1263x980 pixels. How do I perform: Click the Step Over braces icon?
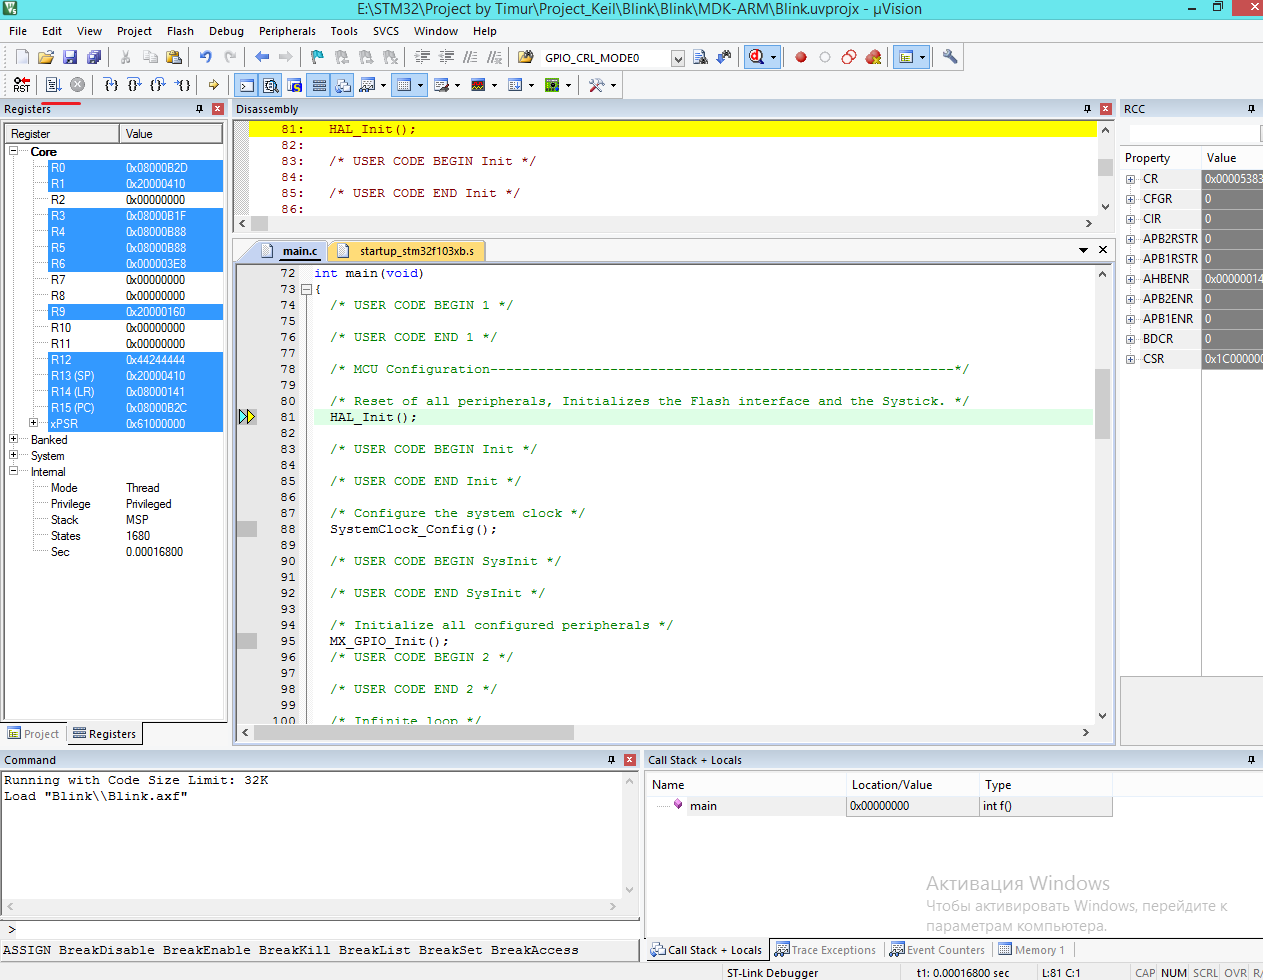(x=134, y=85)
